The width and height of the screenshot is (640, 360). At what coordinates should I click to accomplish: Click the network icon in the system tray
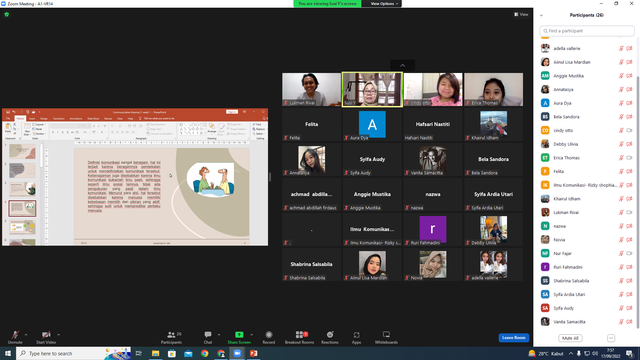point(587,353)
